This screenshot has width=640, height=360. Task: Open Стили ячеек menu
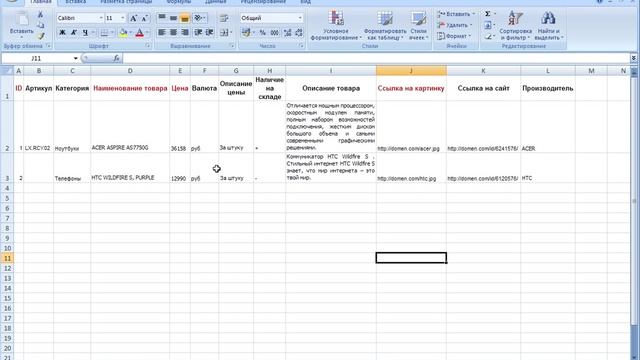pos(419,25)
